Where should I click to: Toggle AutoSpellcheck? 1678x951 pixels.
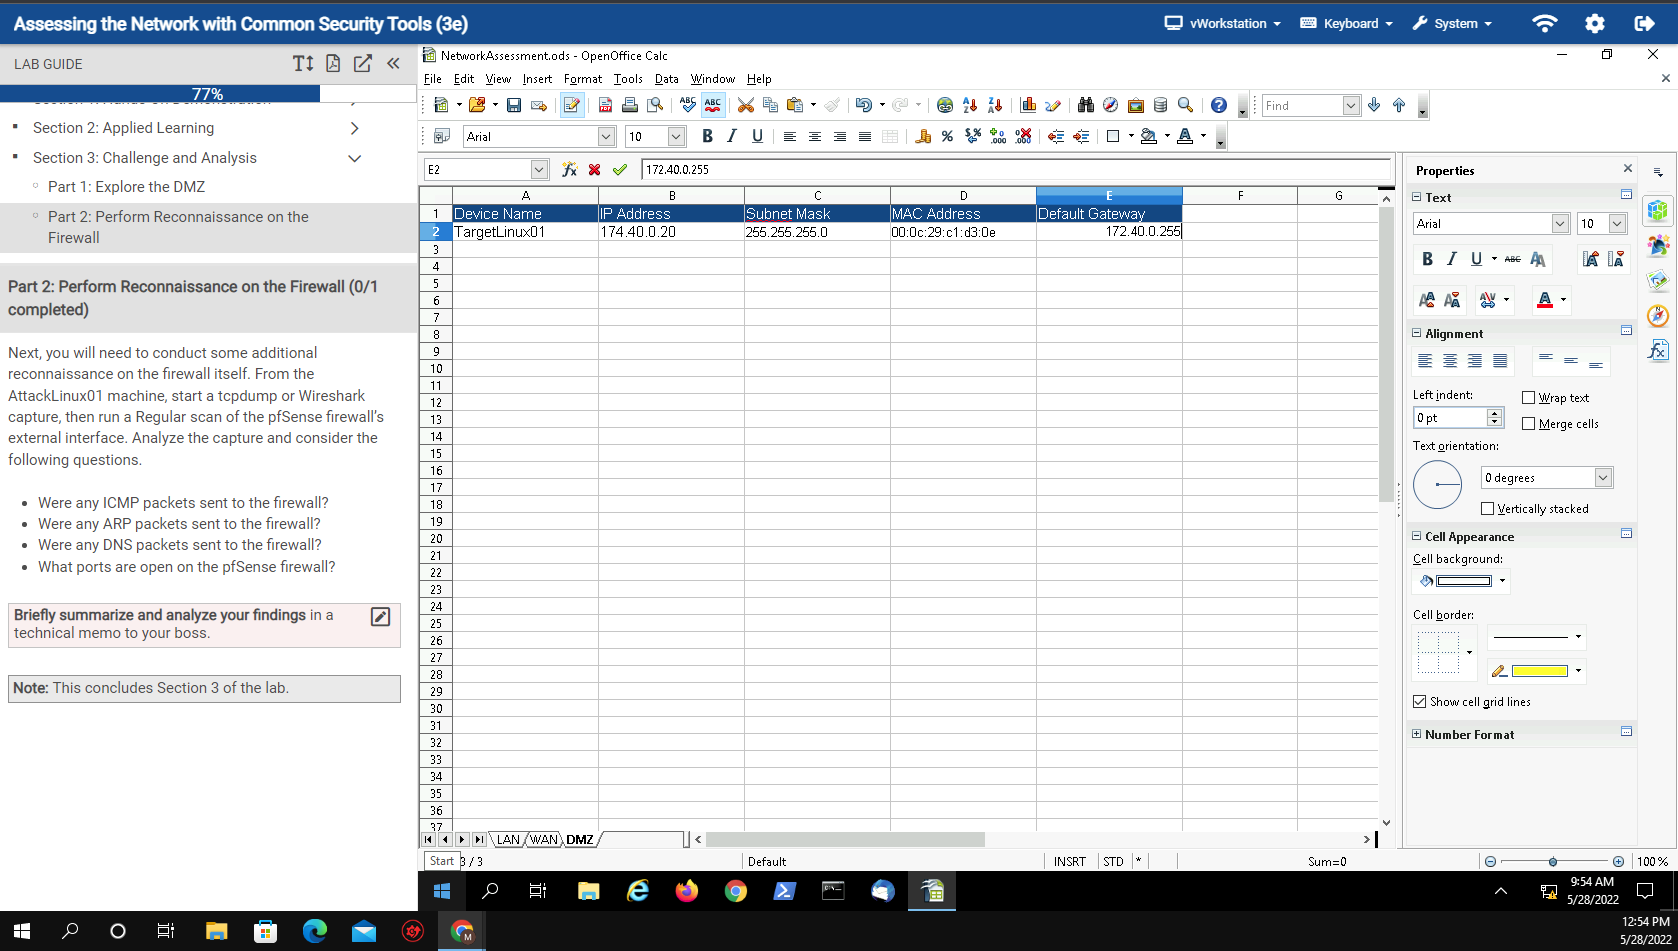713,105
